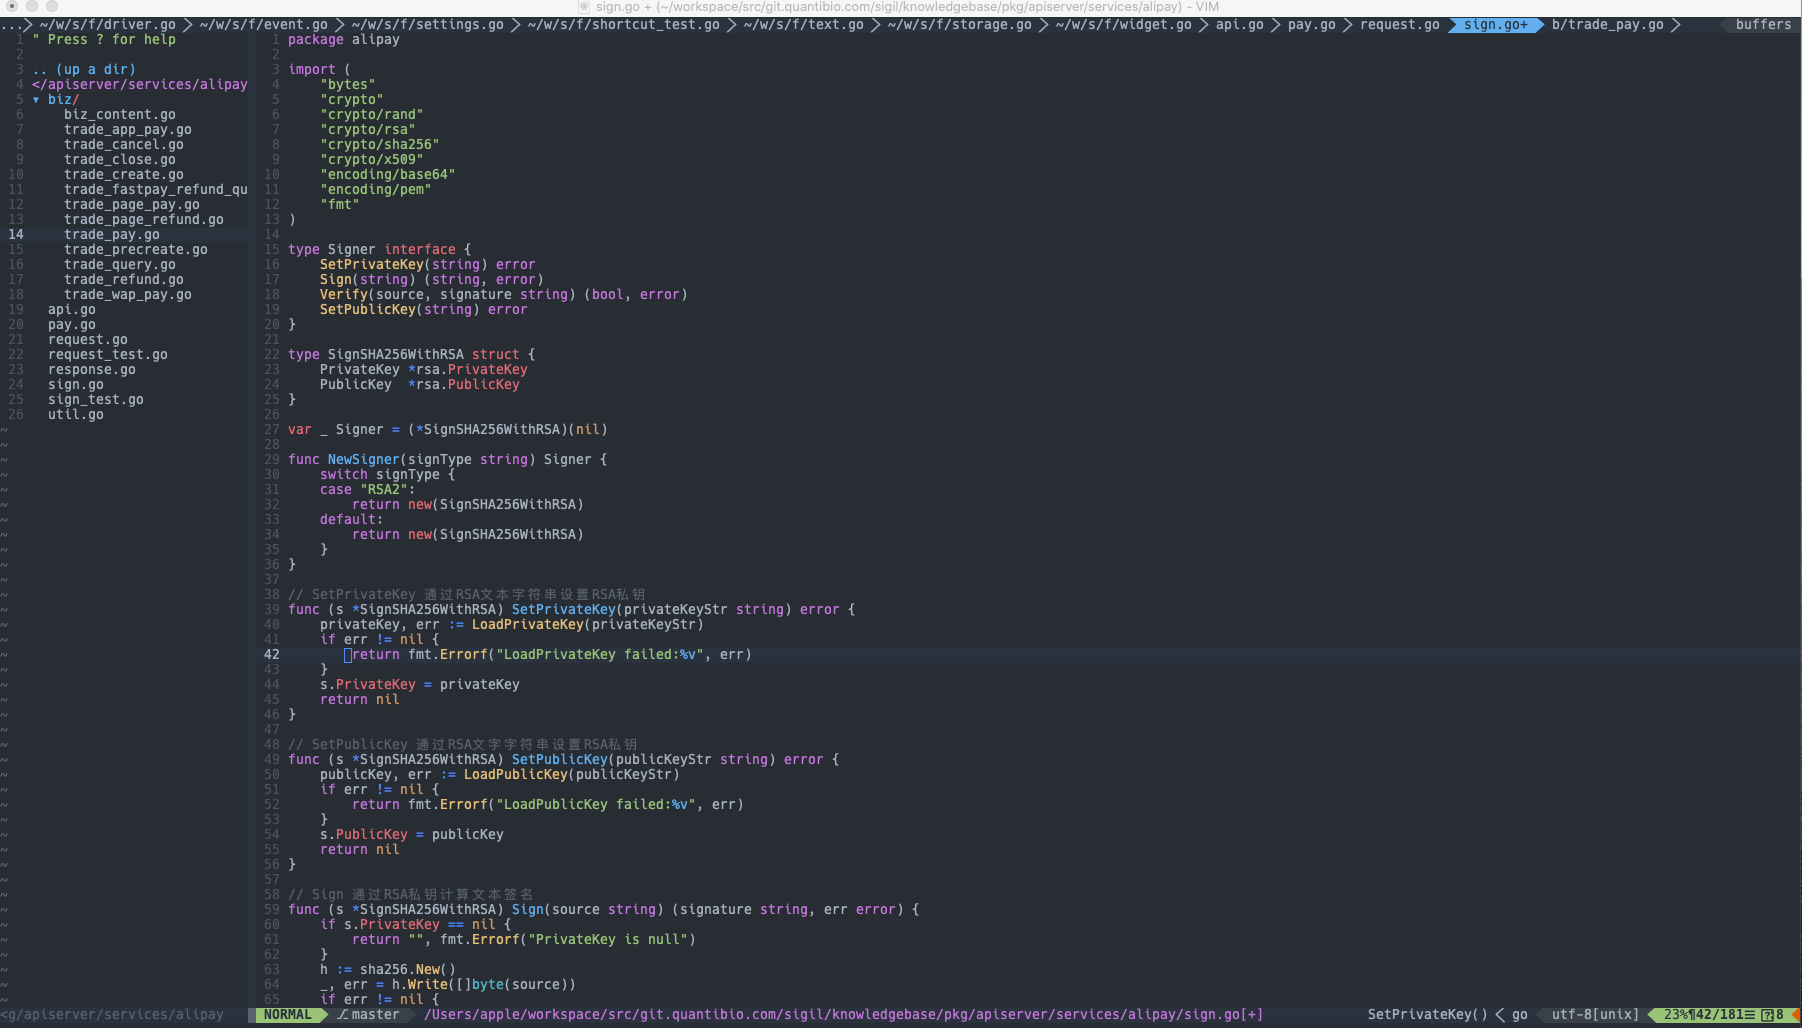The image size is (1802, 1028).
Task: Switch to the pay.go buffer tab
Action: [1312, 24]
